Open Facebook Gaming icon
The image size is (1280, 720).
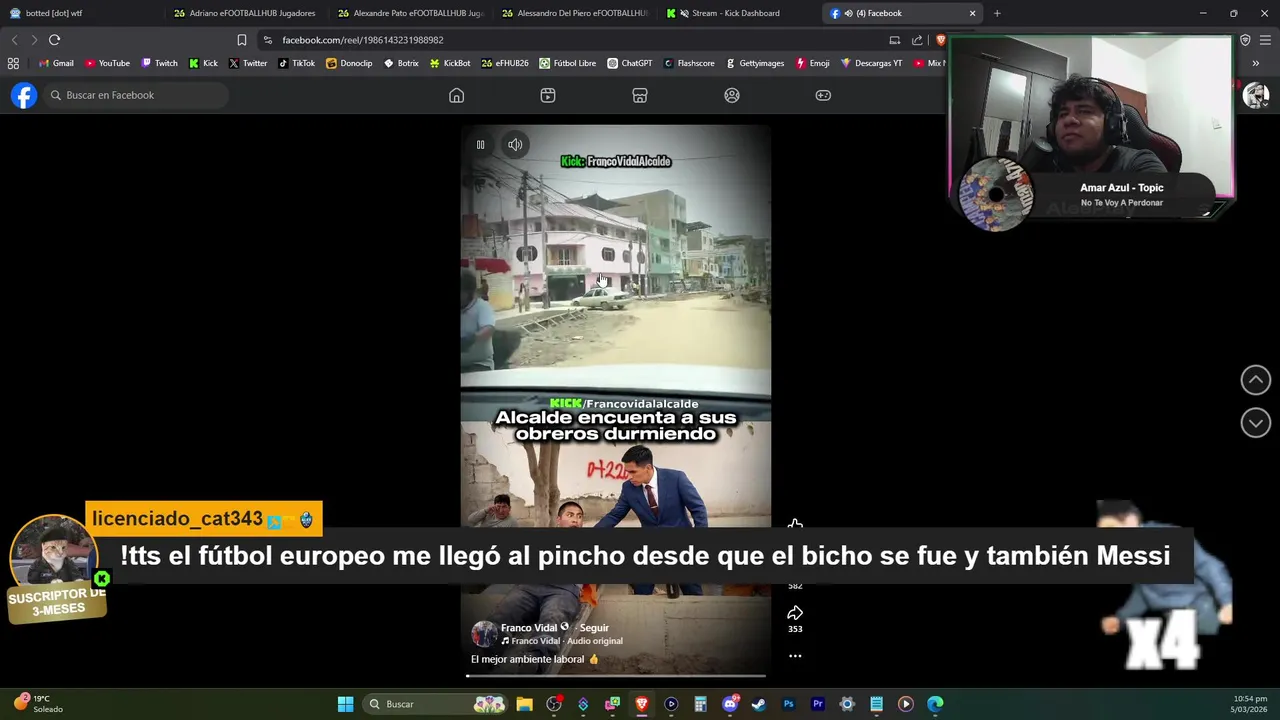pyautogui.click(x=823, y=95)
